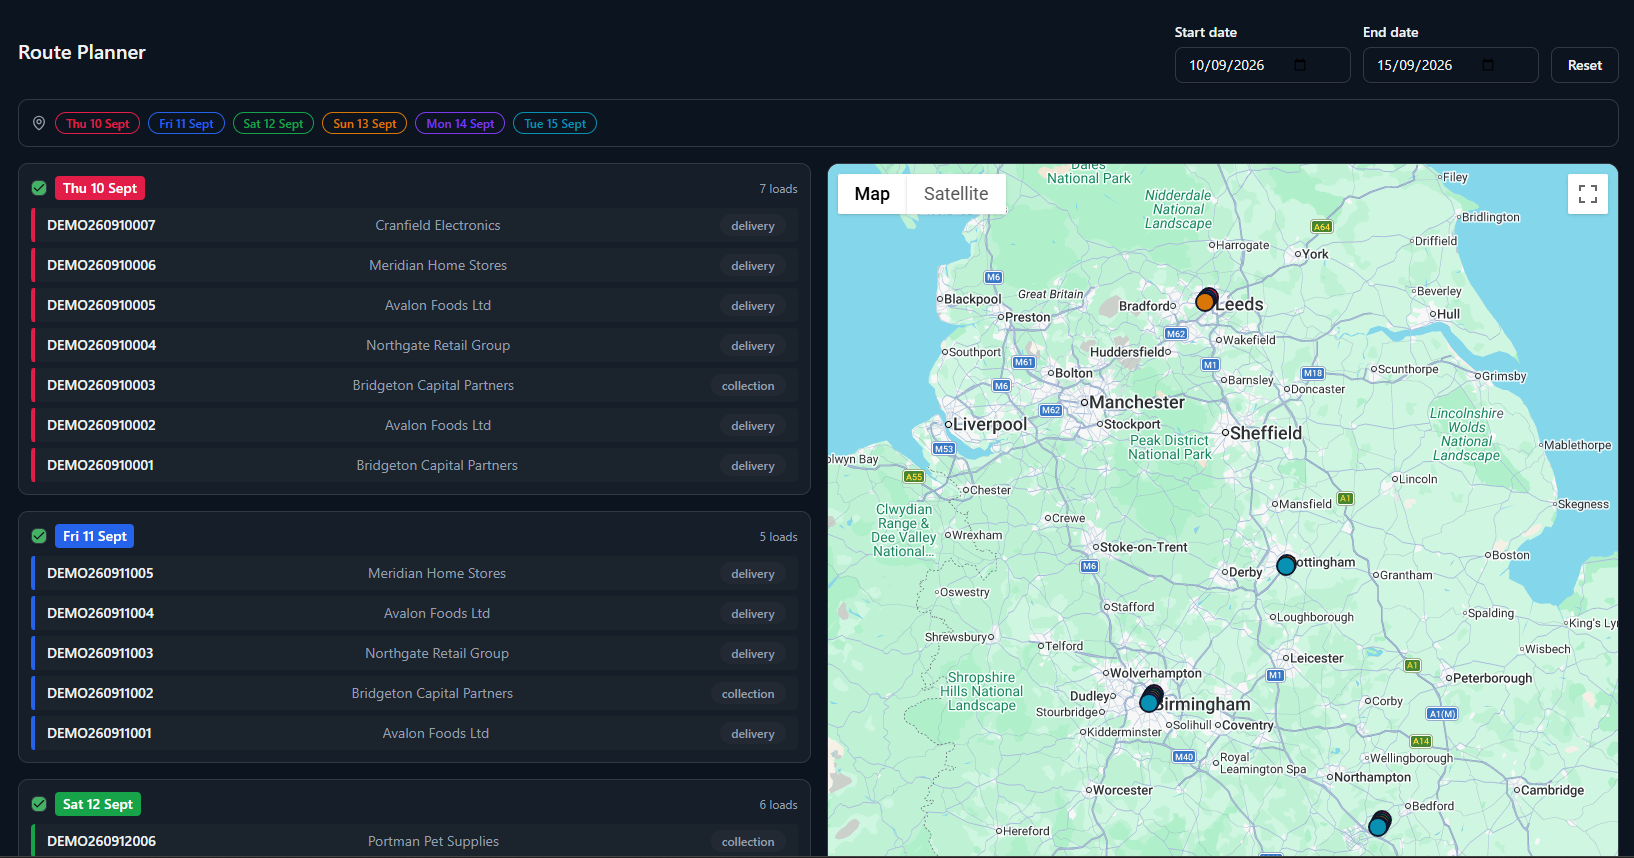
Task: Switch to Satellite map view
Action: point(956,194)
